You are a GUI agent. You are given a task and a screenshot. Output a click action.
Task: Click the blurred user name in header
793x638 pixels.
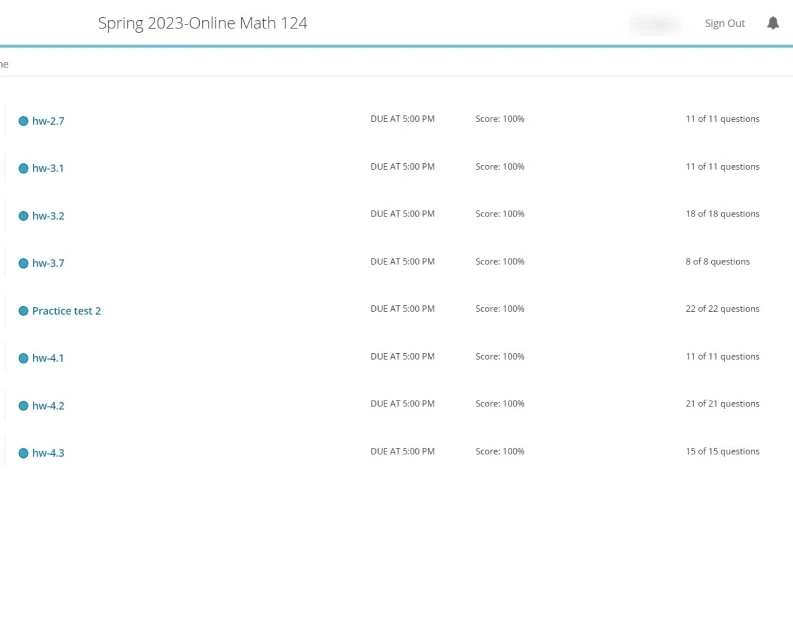655,24
